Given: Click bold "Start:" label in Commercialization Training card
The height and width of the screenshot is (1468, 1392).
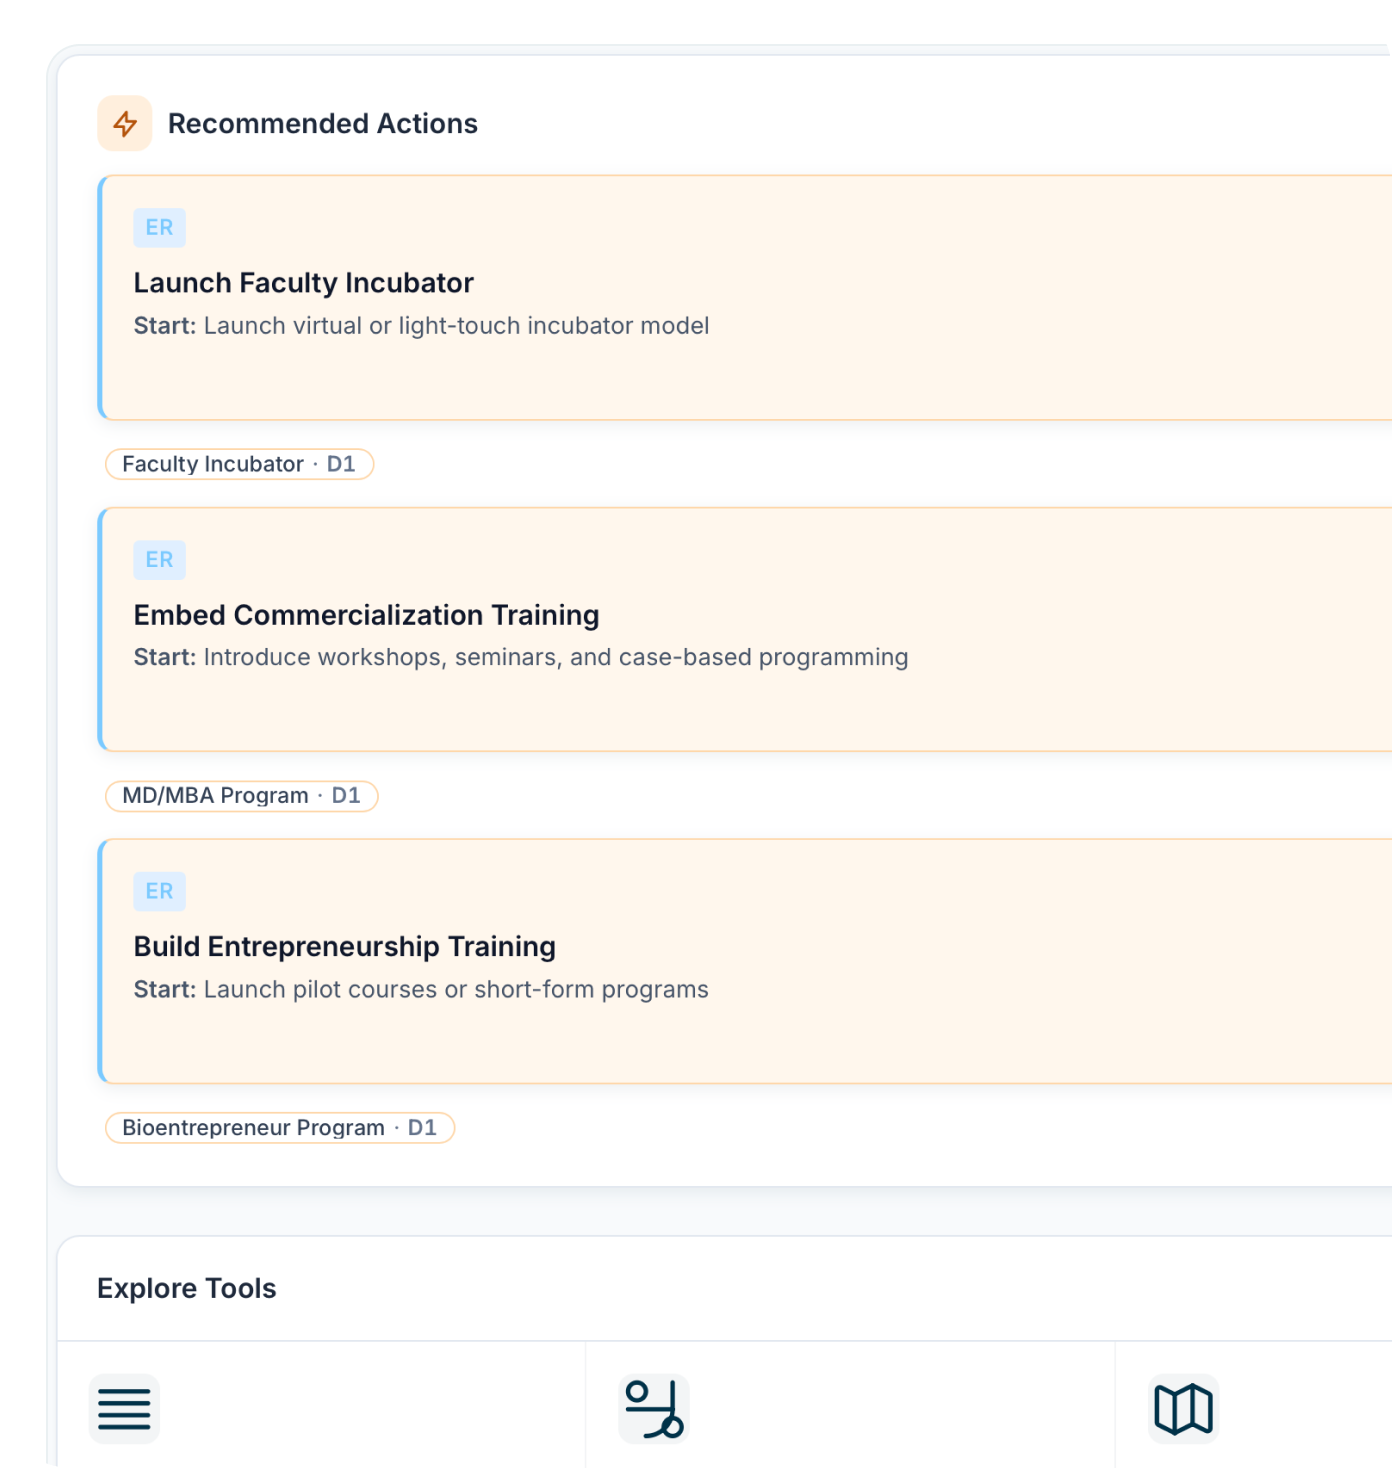Looking at the screenshot, I should 165,658.
